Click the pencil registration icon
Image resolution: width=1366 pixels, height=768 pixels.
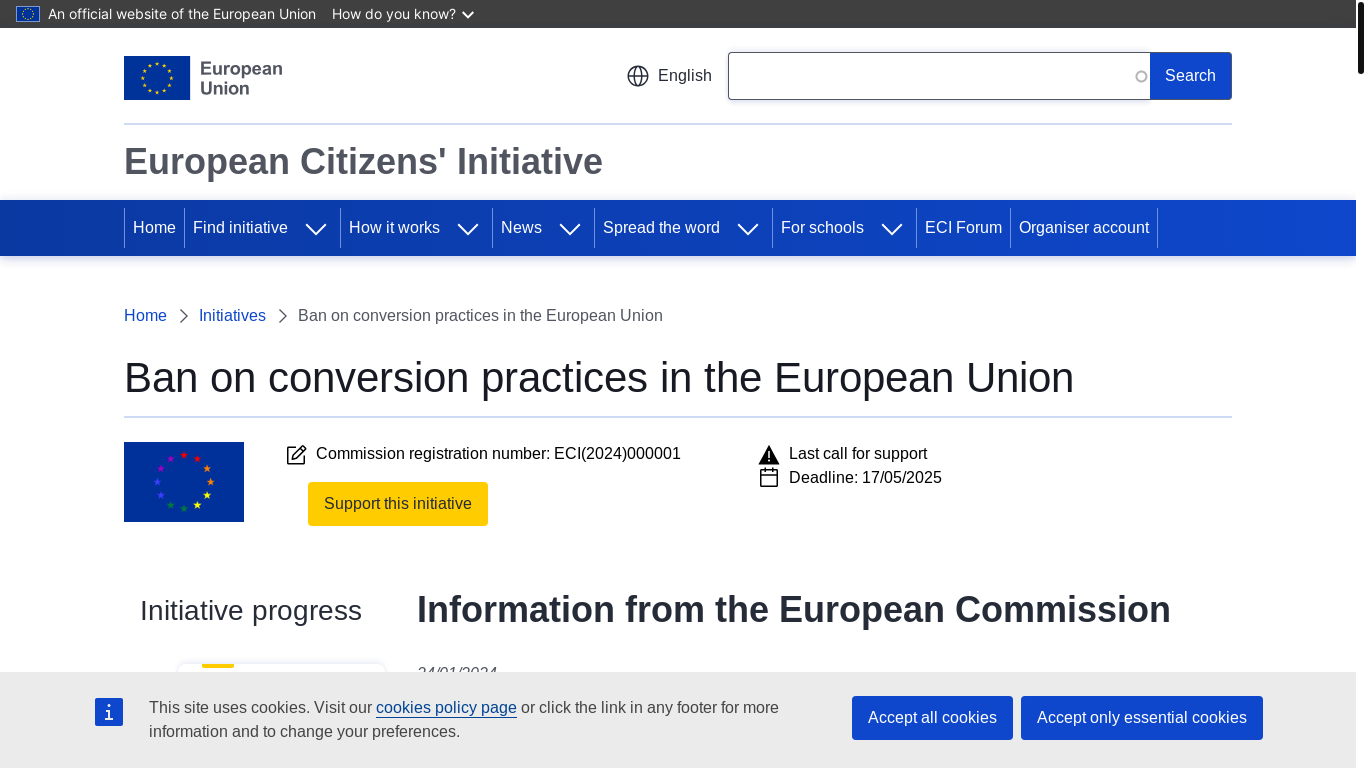point(296,455)
